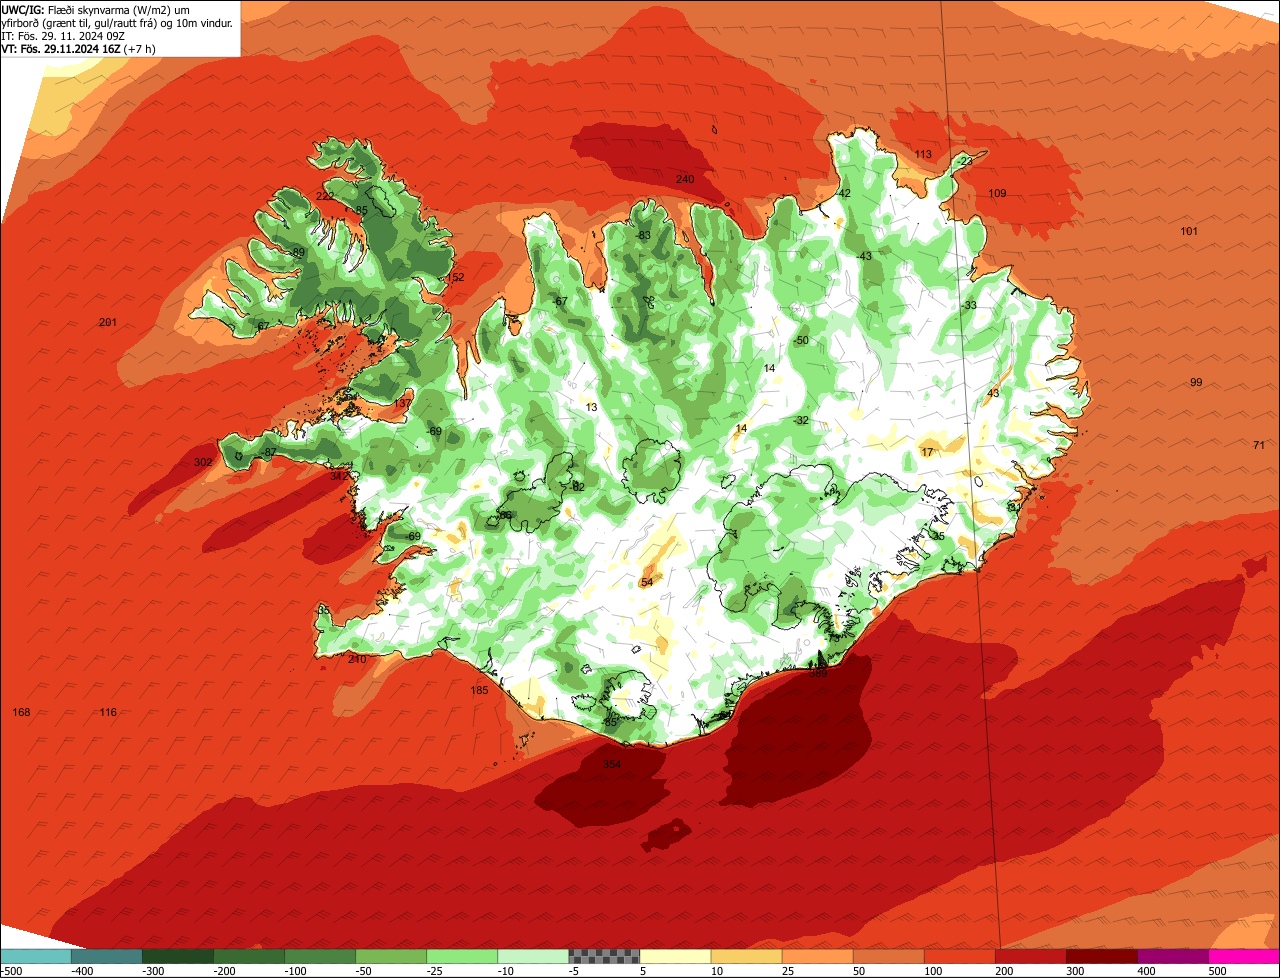Select the darkest green -300 to -200 legend swatch
Screen dimensions: 1280x978
[177, 956]
